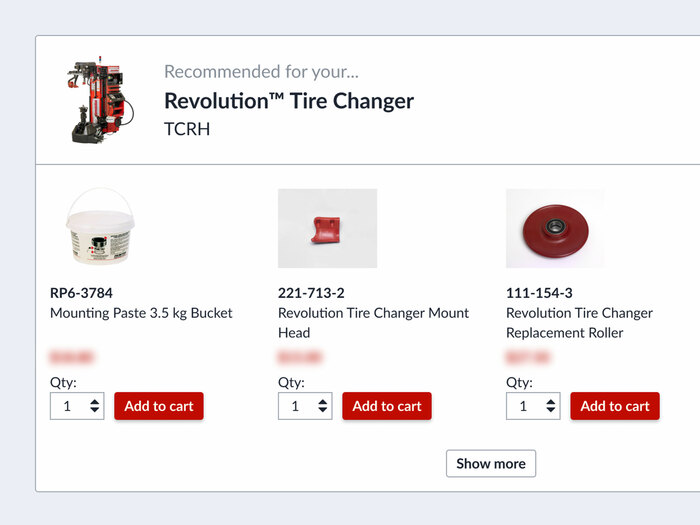
Task: Focus the Mount Head quantity field
Action: tap(296, 406)
